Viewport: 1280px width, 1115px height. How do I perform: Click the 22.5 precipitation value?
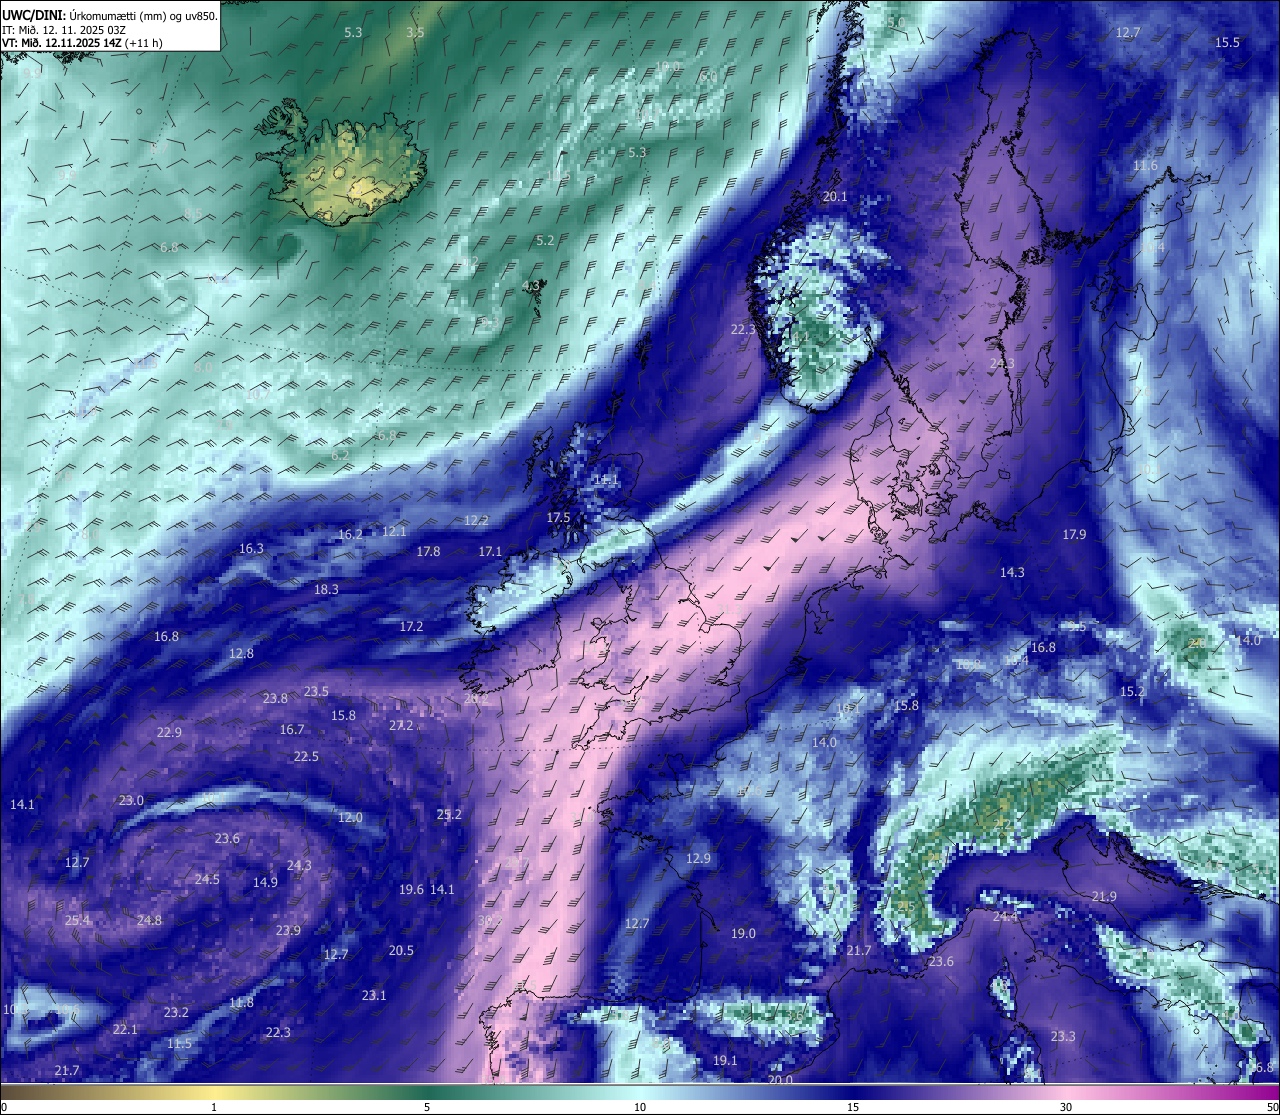pos(306,757)
